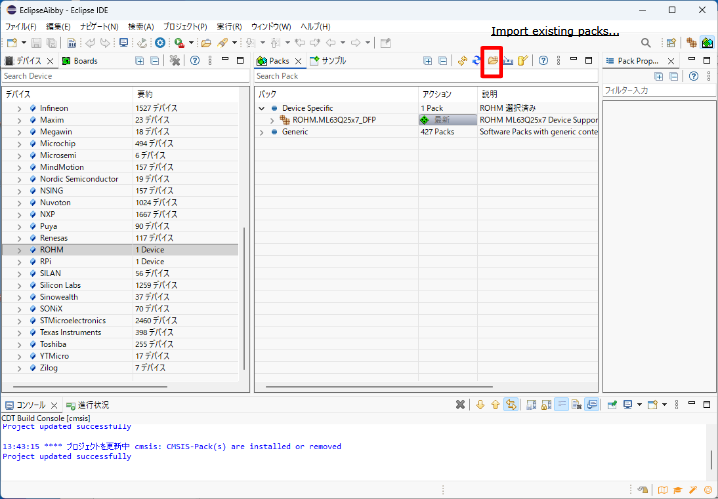Open the ヘルプ(H) menu
This screenshot has width=718, height=499.
point(315,27)
